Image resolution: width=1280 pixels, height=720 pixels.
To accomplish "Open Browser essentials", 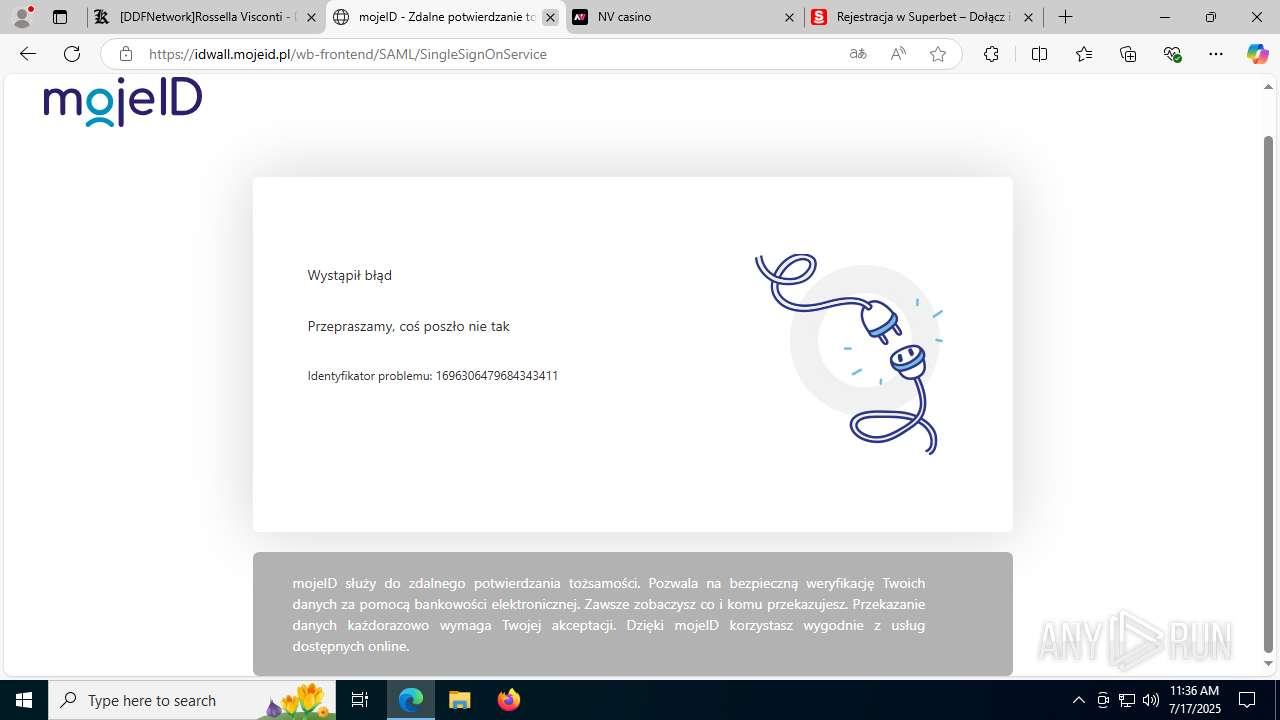I will coord(1173,54).
